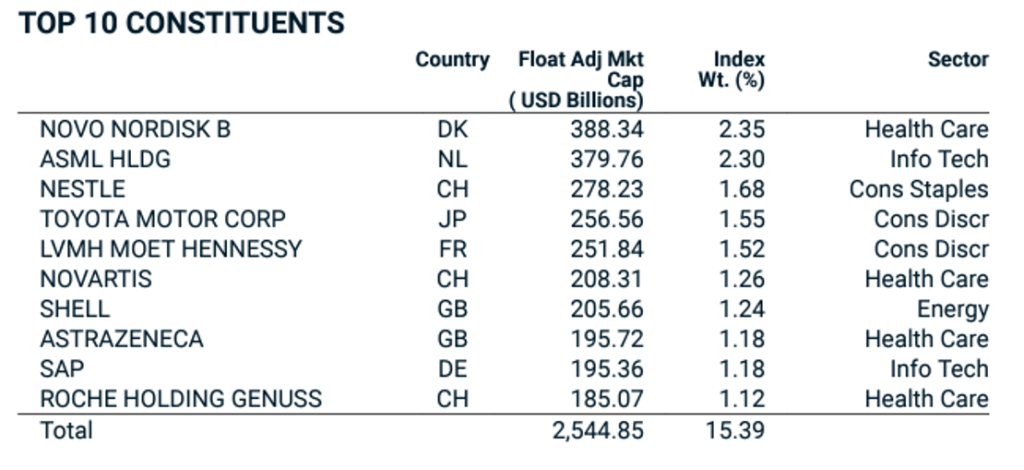
Task: Select the NOVO NORDISK B row name
Action: pos(135,129)
